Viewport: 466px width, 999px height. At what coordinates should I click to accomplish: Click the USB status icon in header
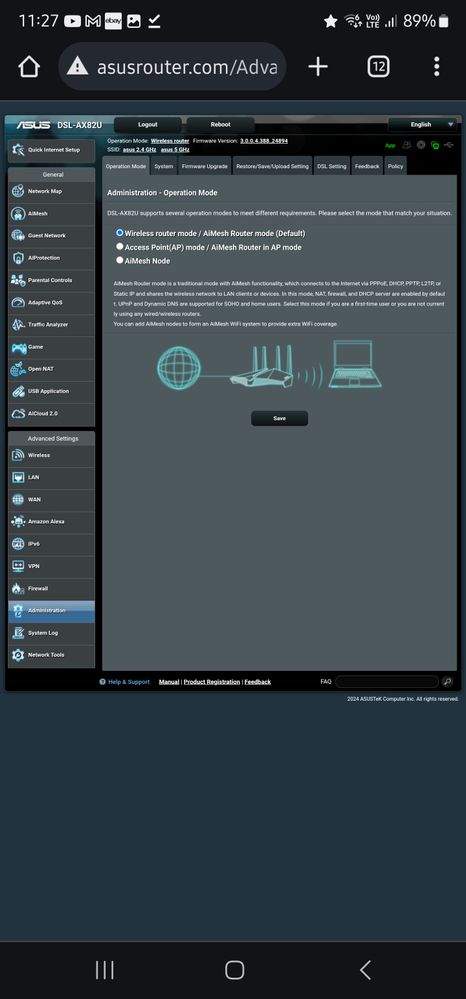coord(449,145)
